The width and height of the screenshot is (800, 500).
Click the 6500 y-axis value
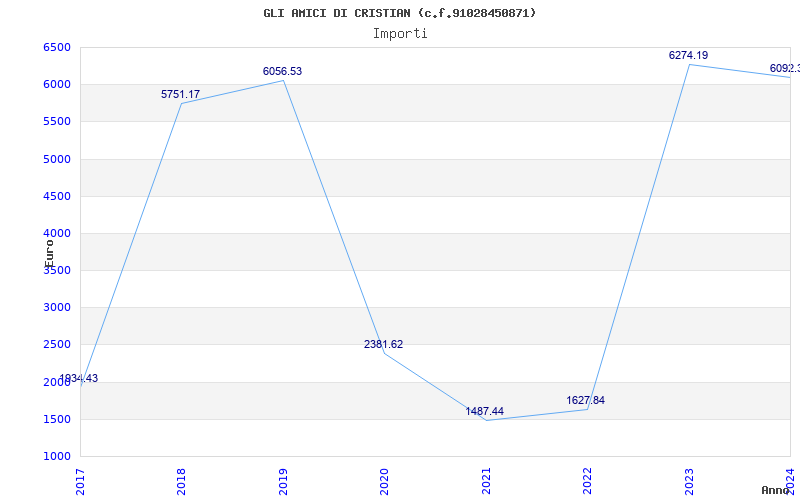pyautogui.click(x=57, y=47)
